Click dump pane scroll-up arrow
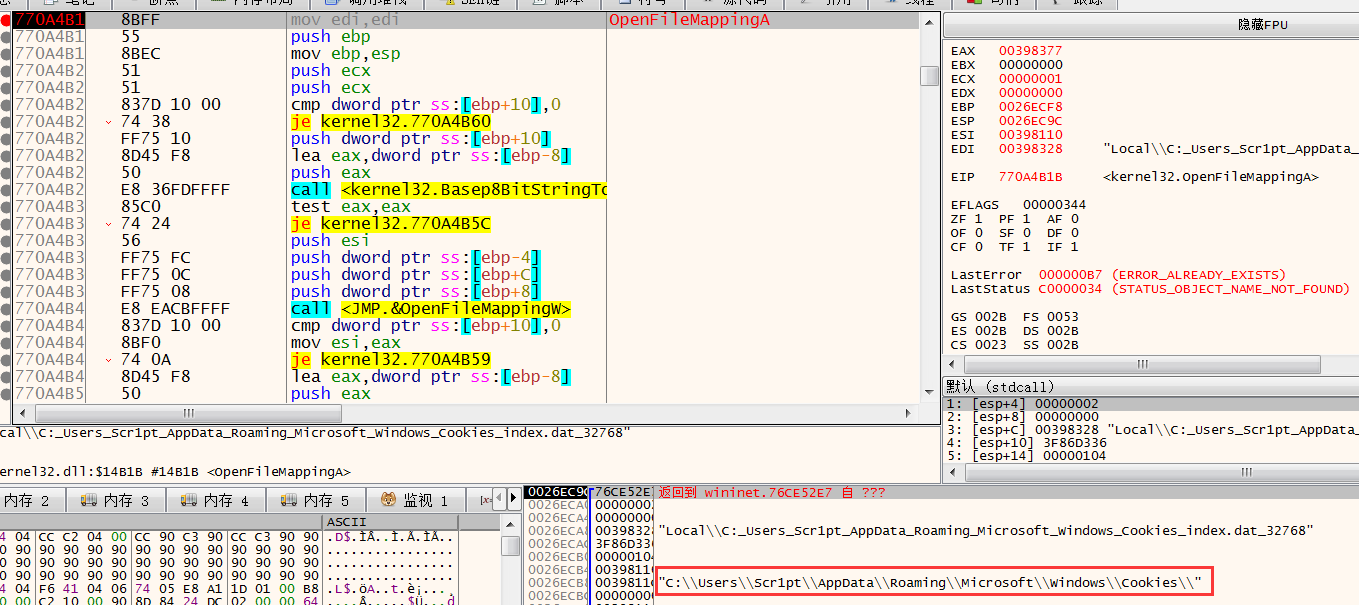1359x605 pixels. 511,523
